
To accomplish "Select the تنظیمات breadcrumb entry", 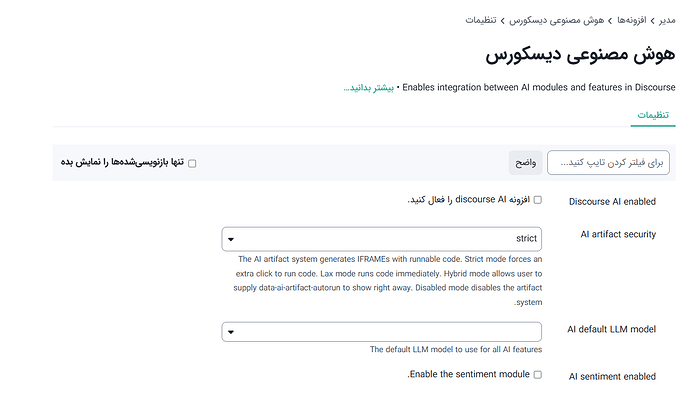I will point(481,20).
